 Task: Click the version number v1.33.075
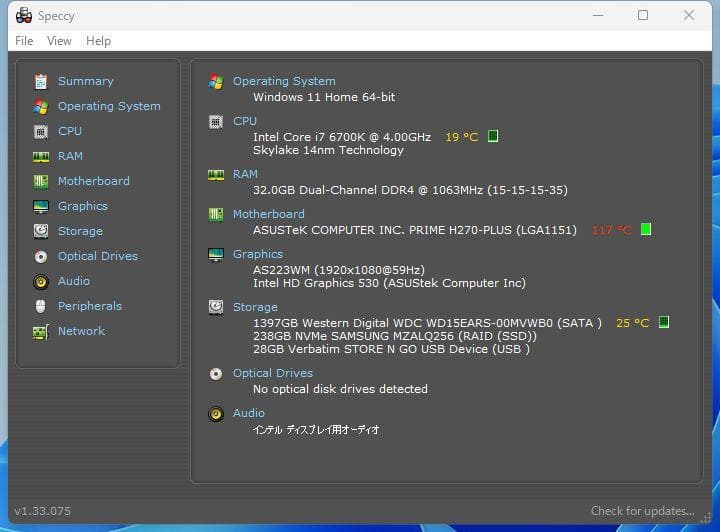pyautogui.click(x=43, y=511)
